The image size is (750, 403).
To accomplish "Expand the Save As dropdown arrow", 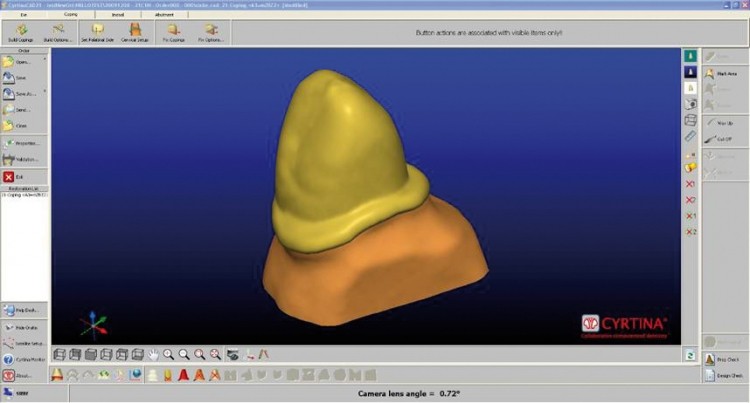I will 45,91.
